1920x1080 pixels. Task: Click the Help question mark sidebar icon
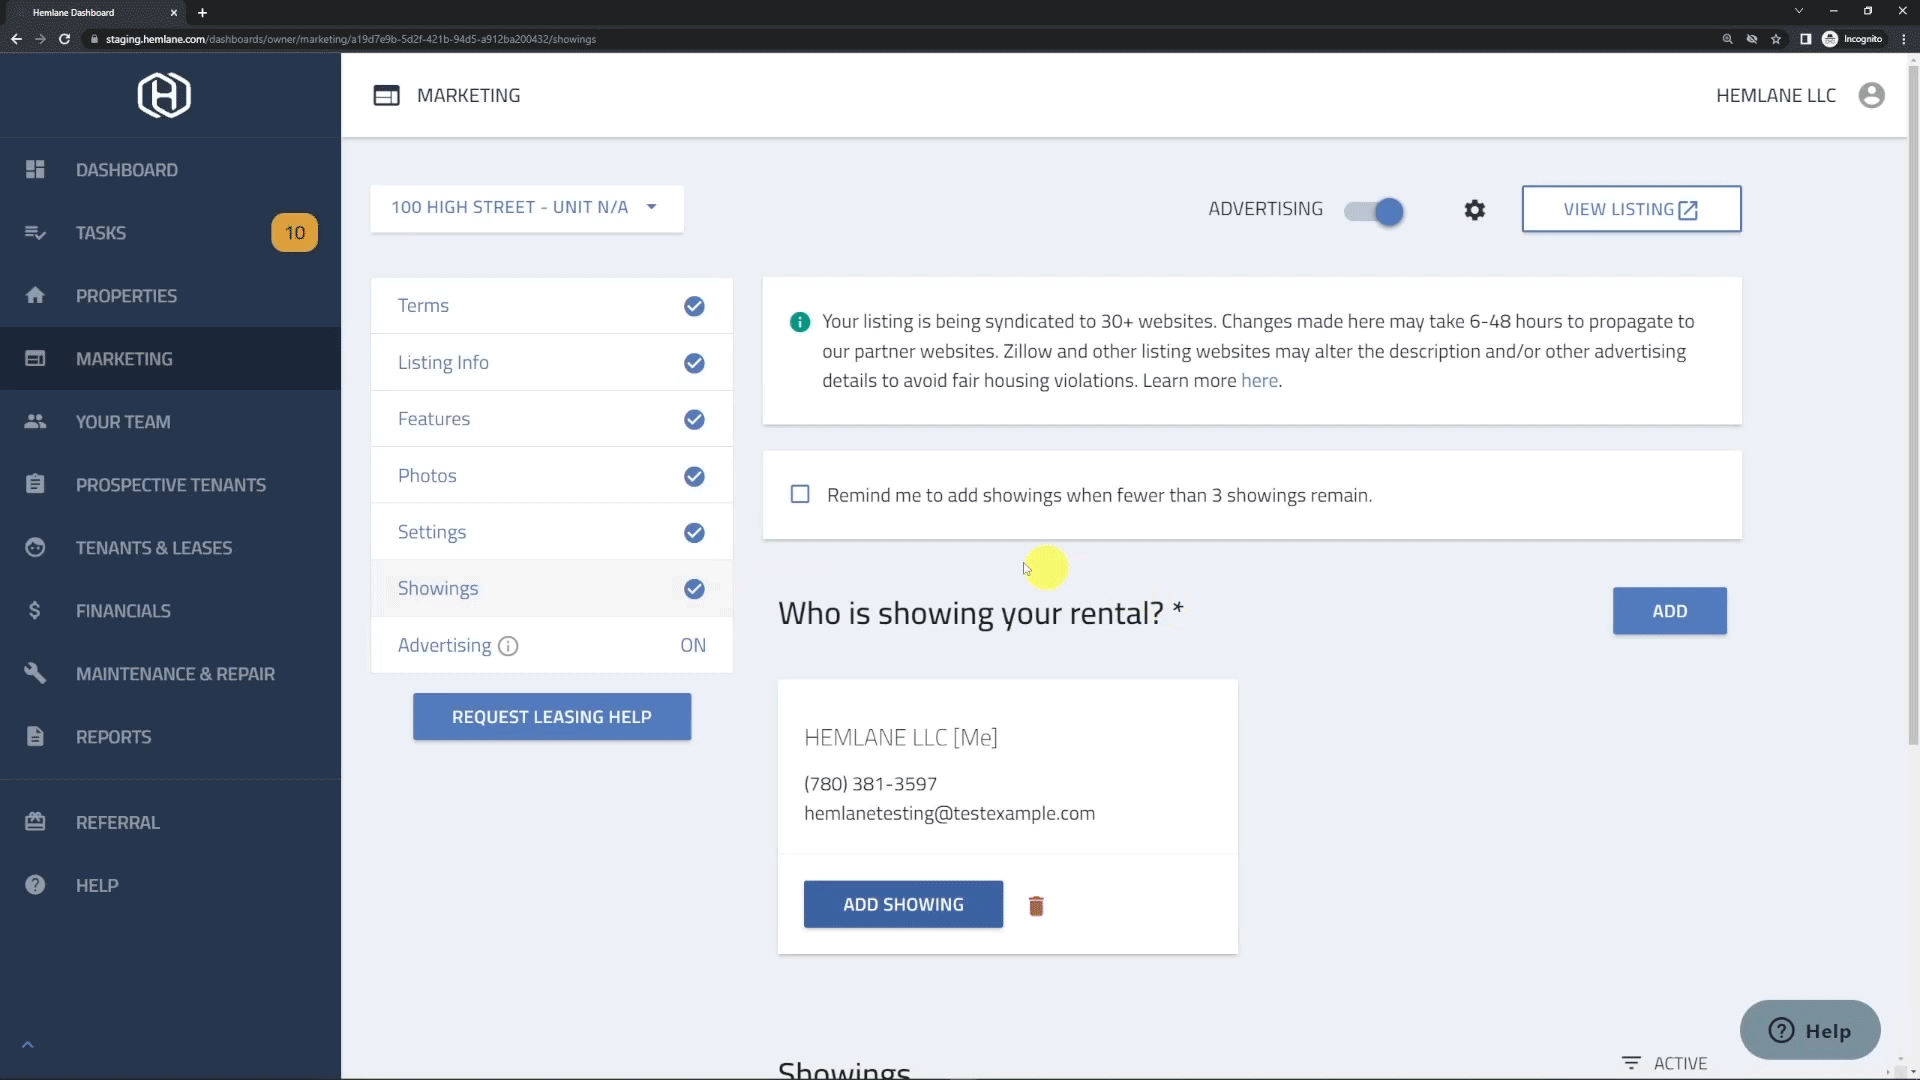pos(35,885)
